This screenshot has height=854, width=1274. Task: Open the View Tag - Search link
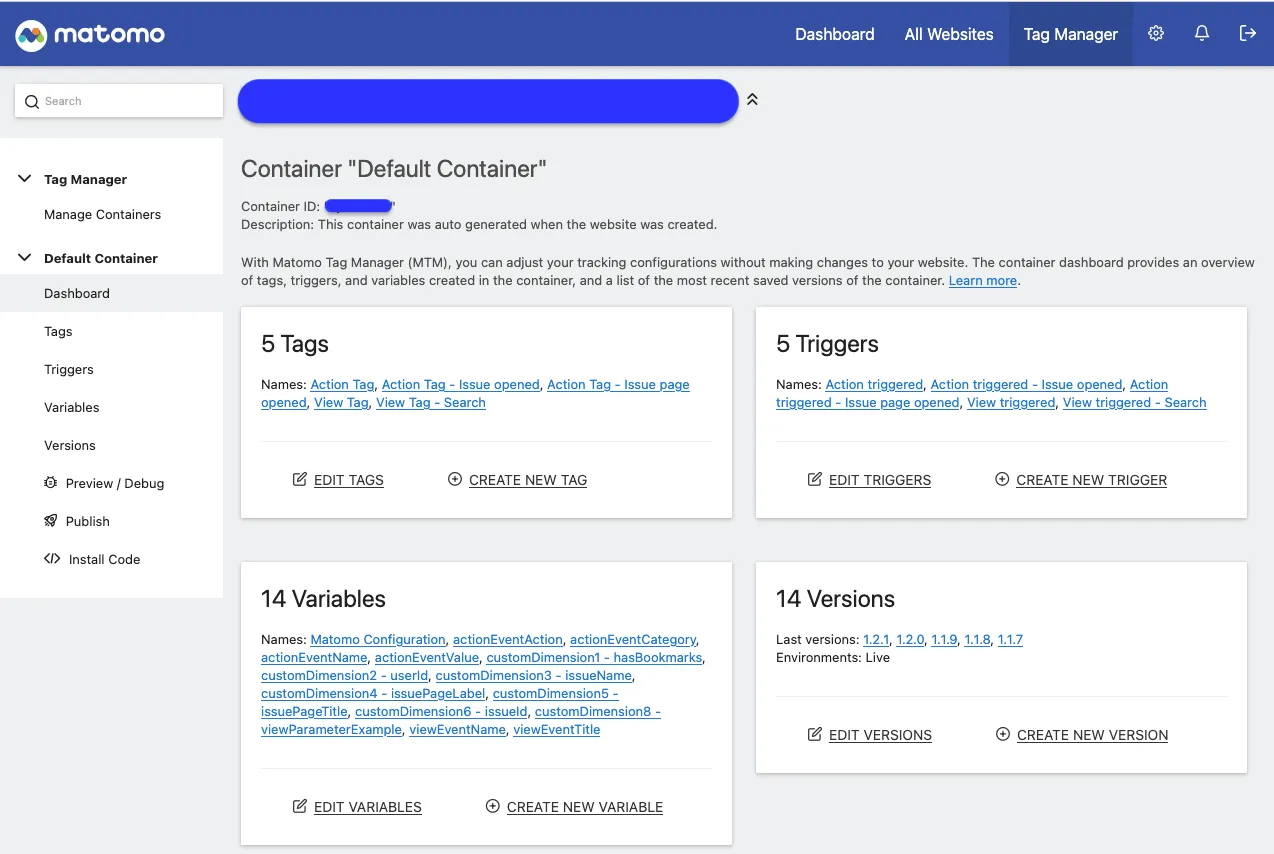tap(431, 402)
